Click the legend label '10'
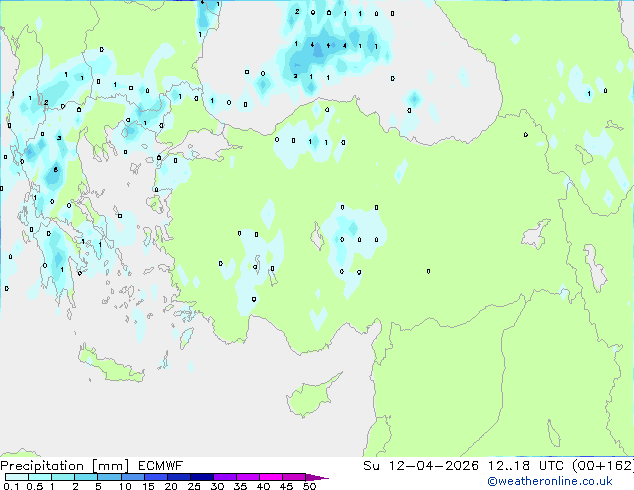Viewport: 634px width, 490px height. pos(125,486)
